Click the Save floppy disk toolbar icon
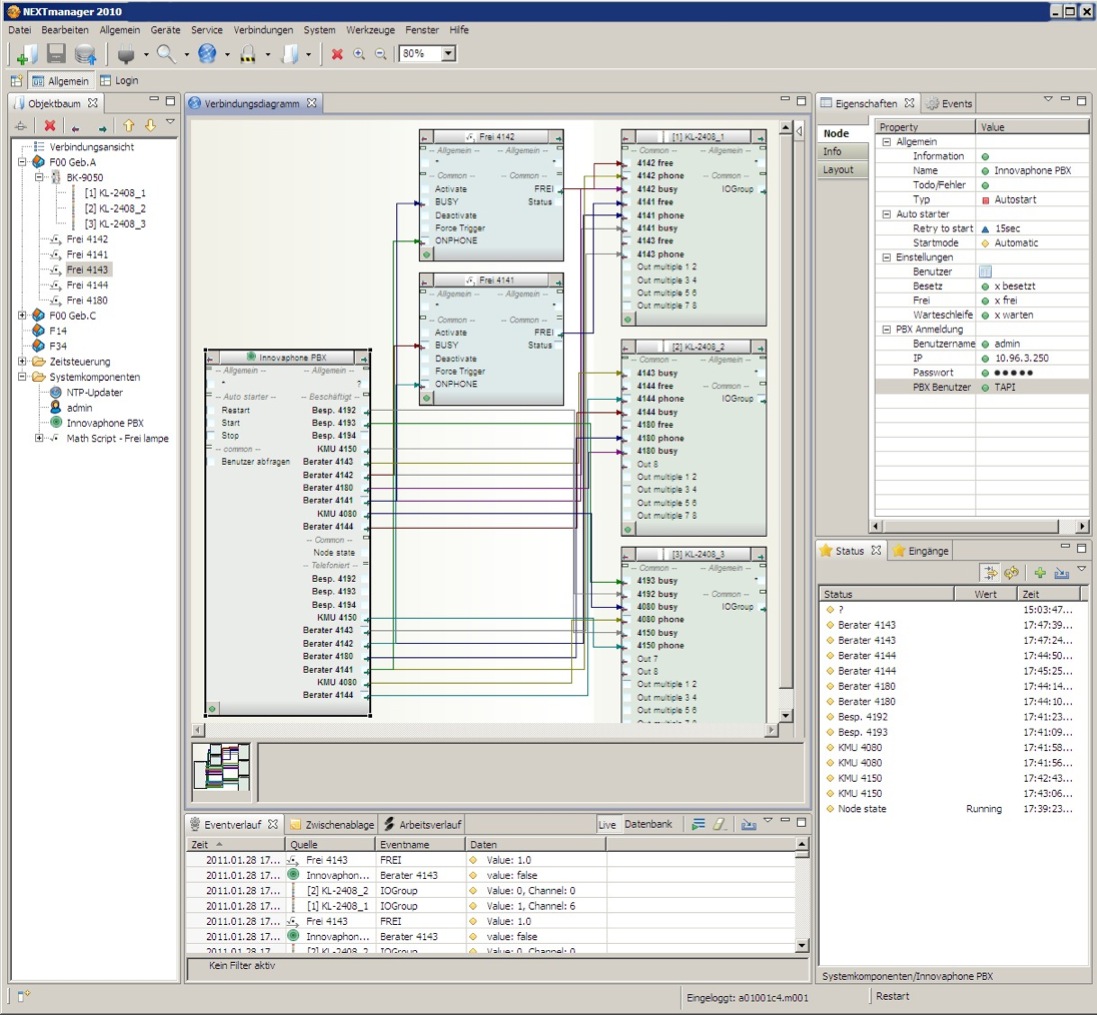The width and height of the screenshot is (1097, 1015). (x=55, y=53)
